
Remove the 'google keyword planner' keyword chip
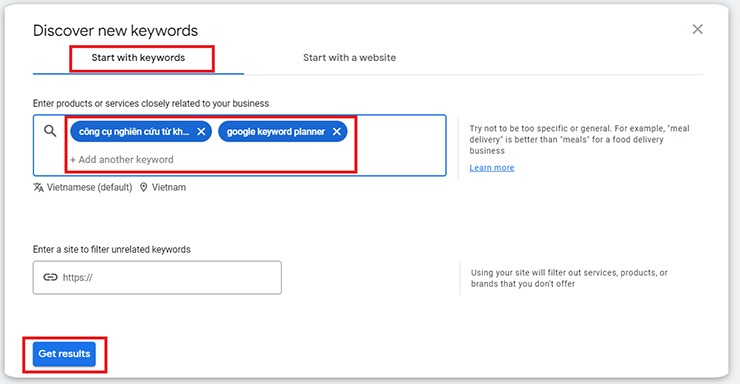click(x=336, y=132)
